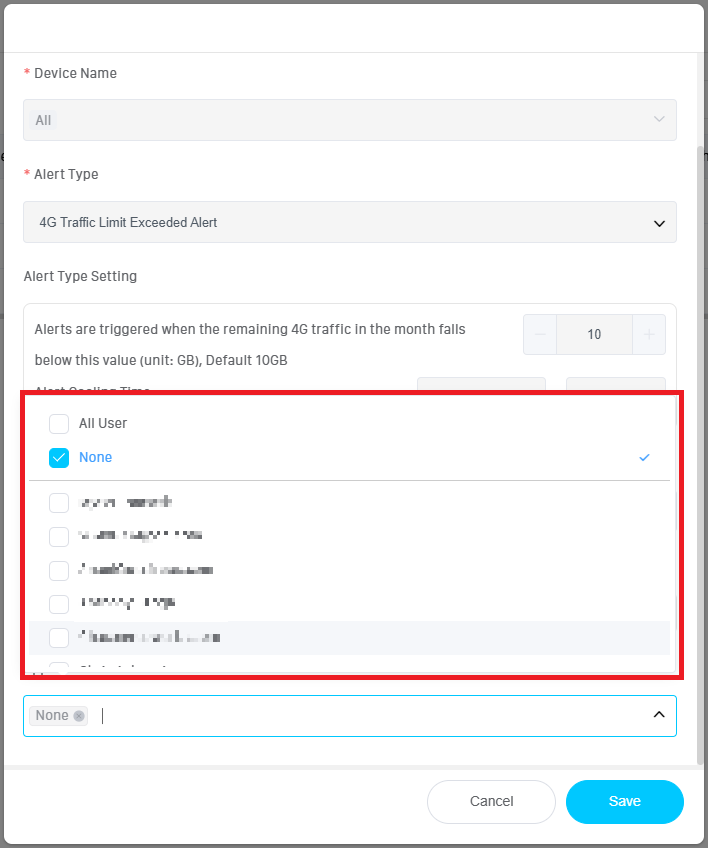The height and width of the screenshot is (848, 708).
Task: Tick the highlighted fifth blurred user checkbox
Action: tap(59, 637)
